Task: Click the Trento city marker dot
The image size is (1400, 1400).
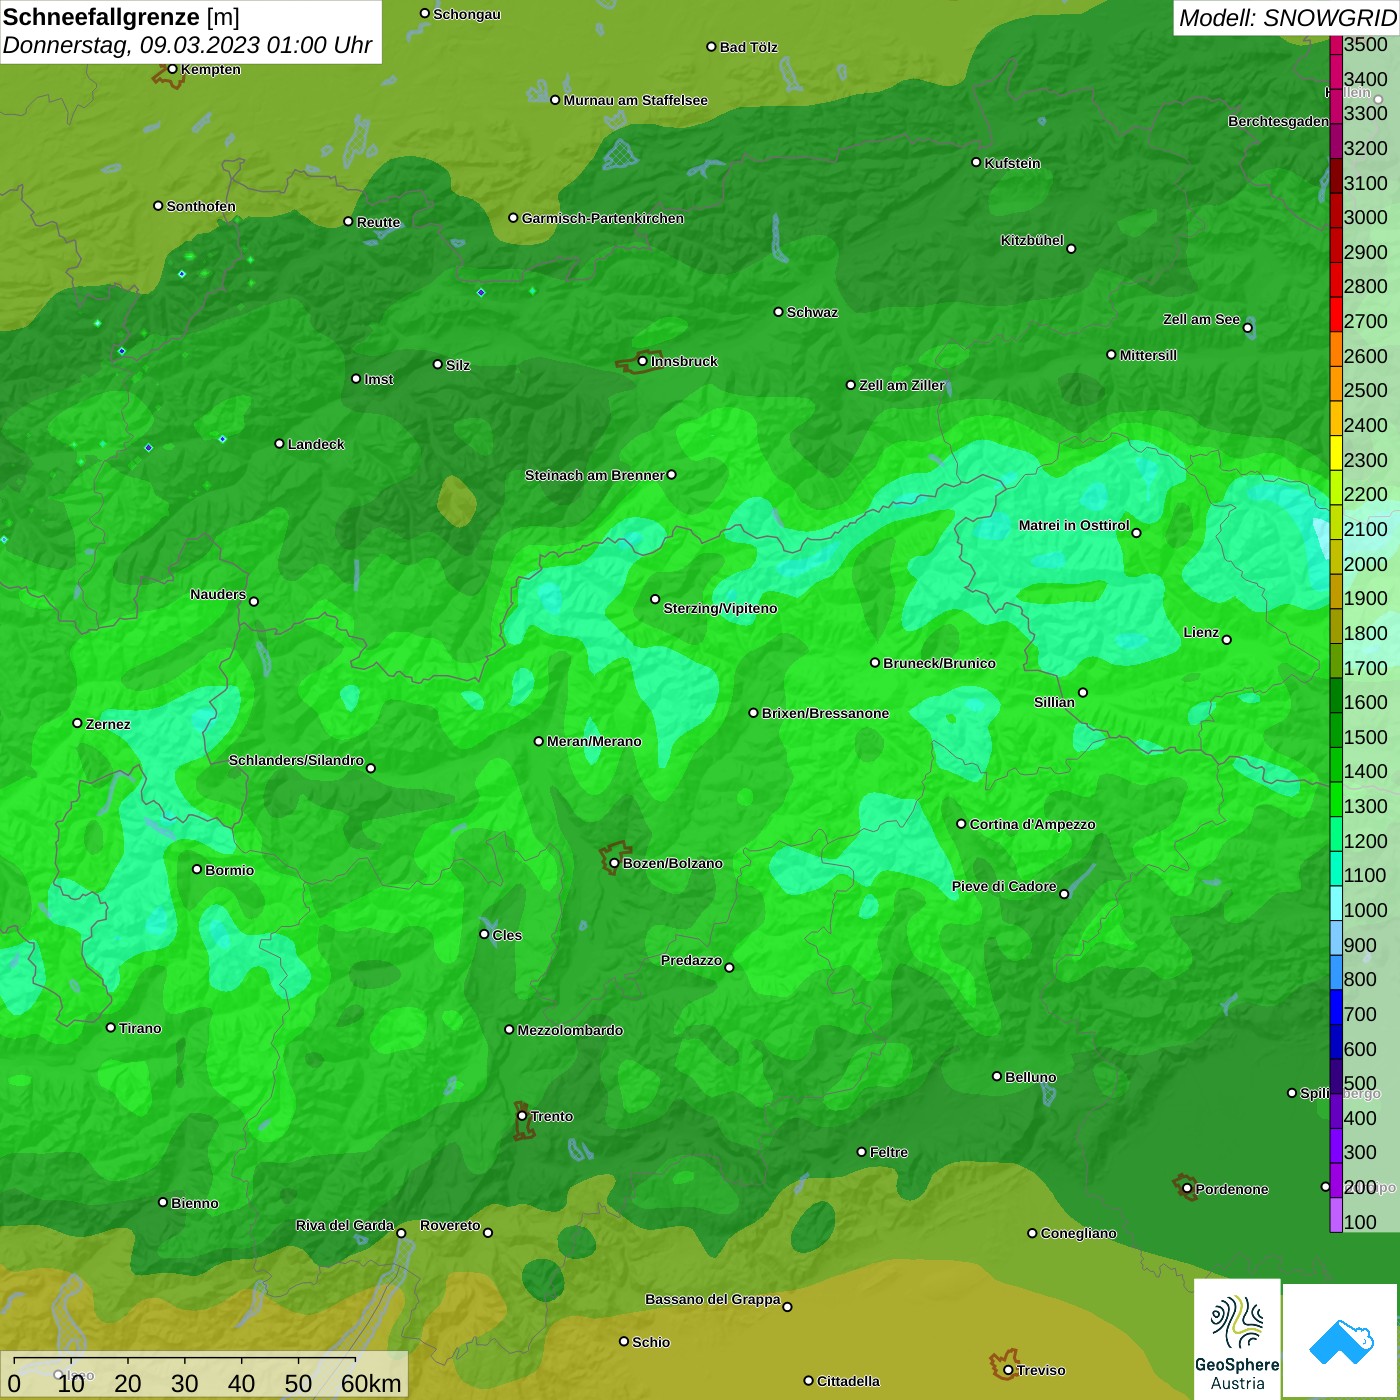Action: pos(522,1116)
